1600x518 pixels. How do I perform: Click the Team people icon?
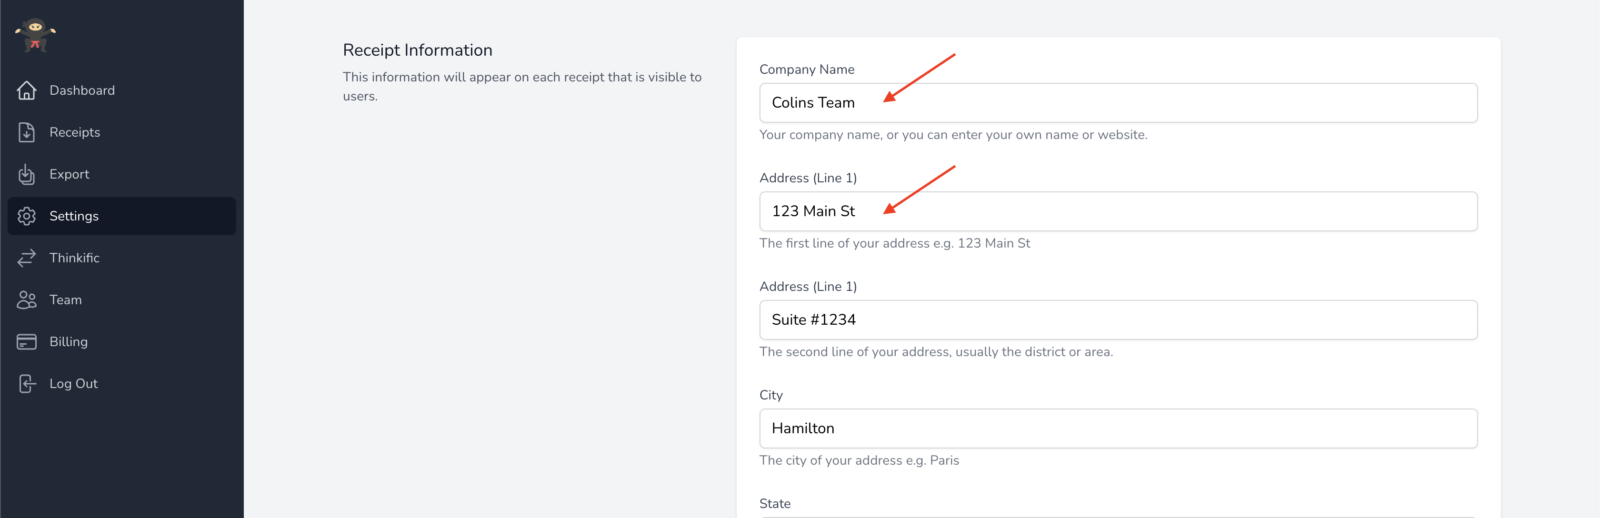click(x=27, y=301)
